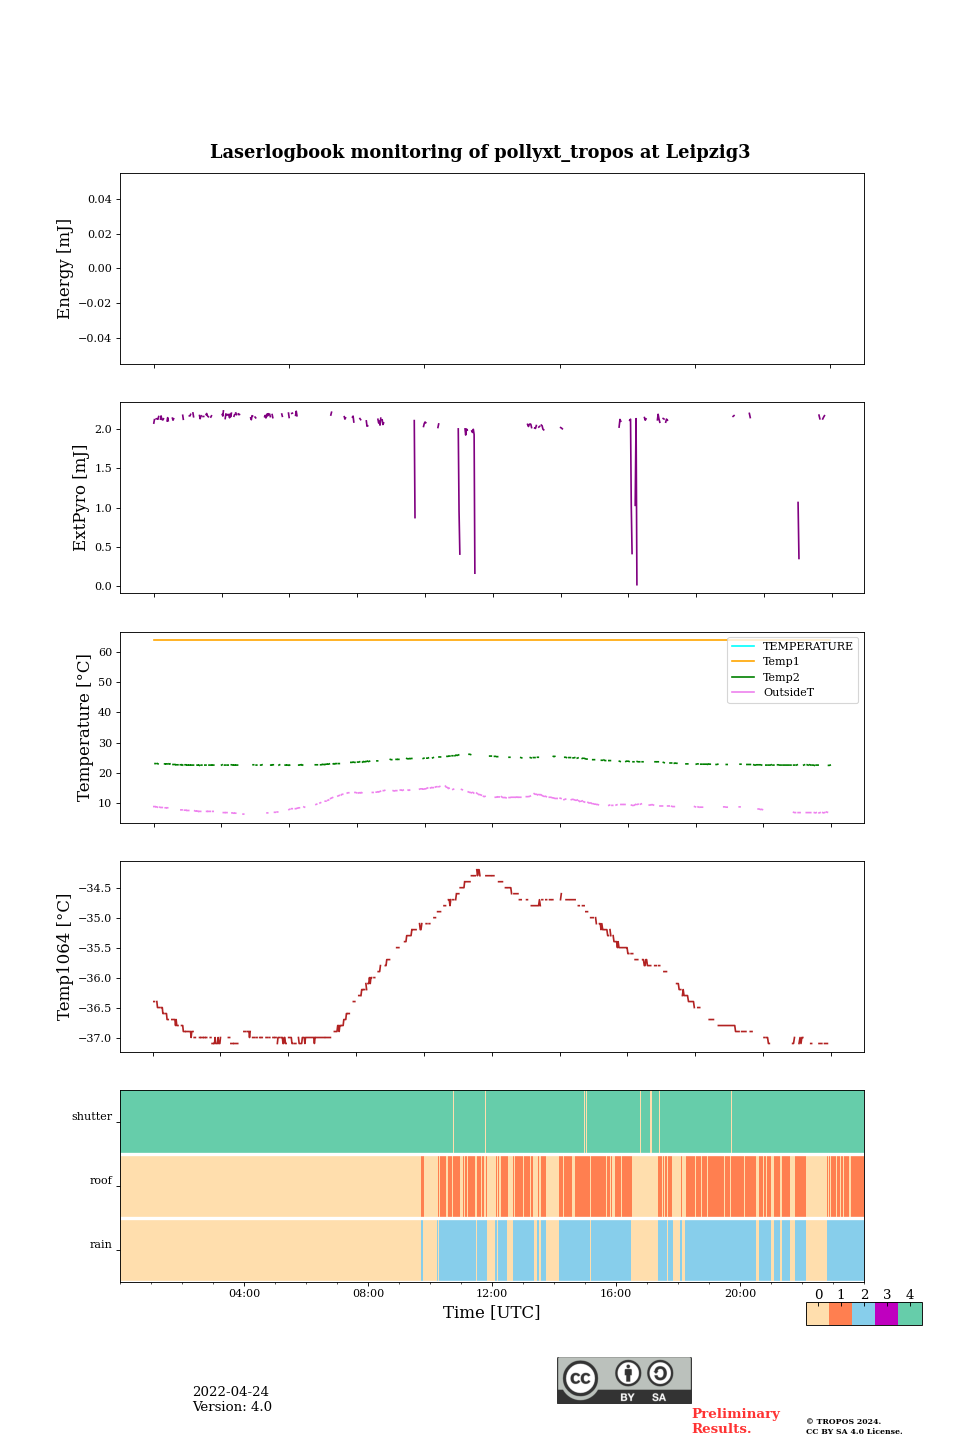Click the roof row label
Image resolution: width=960 pixels, height=1440 pixels.
pyautogui.click(x=101, y=1181)
